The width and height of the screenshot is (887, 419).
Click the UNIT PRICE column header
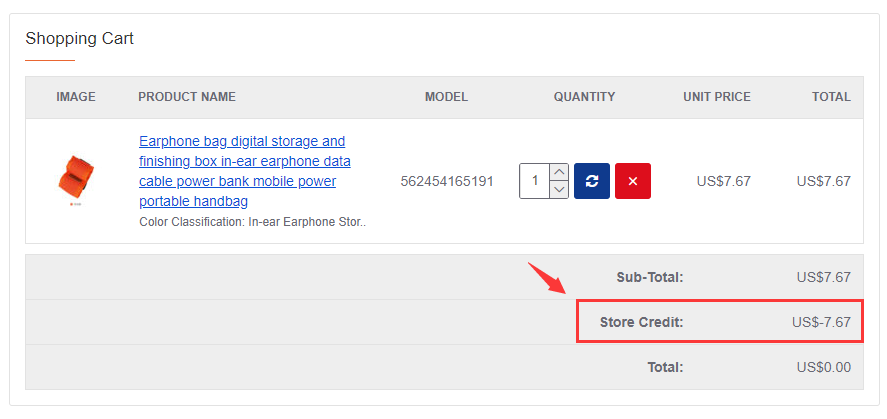(x=717, y=97)
